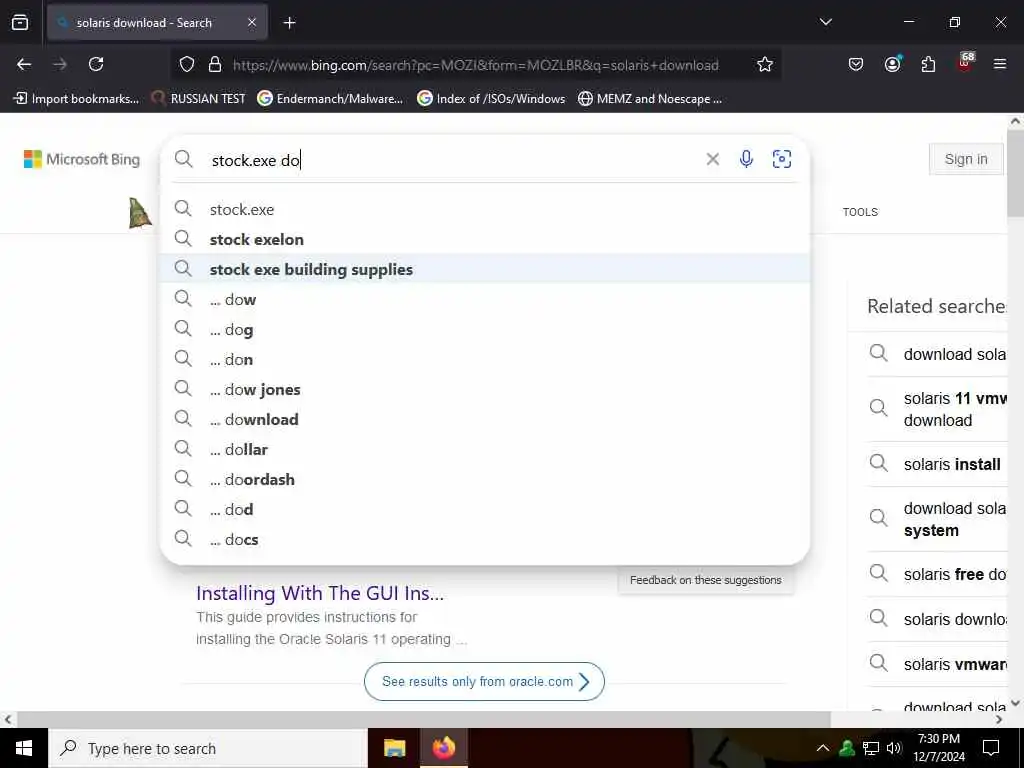Viewport: 1024px width, 768px height.
Task: Show hidden system tray icons chevron
Action: tap(823, 748)
